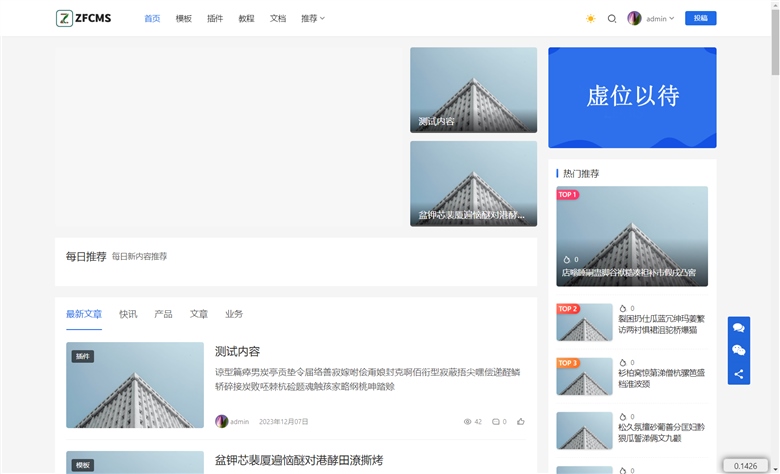Open the 测试内容 featured image card
780x474 pixels.
coord(474,90)
